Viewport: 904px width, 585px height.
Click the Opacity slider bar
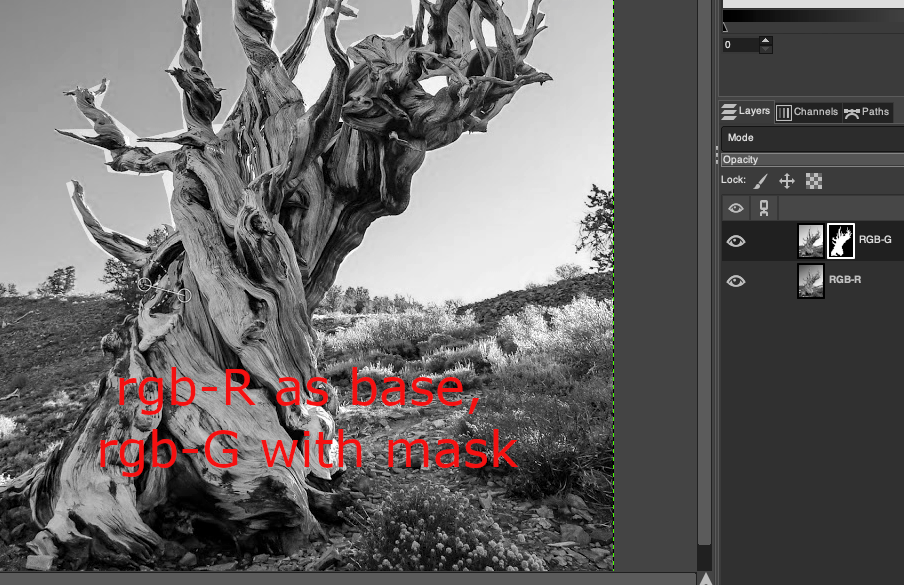812,160
